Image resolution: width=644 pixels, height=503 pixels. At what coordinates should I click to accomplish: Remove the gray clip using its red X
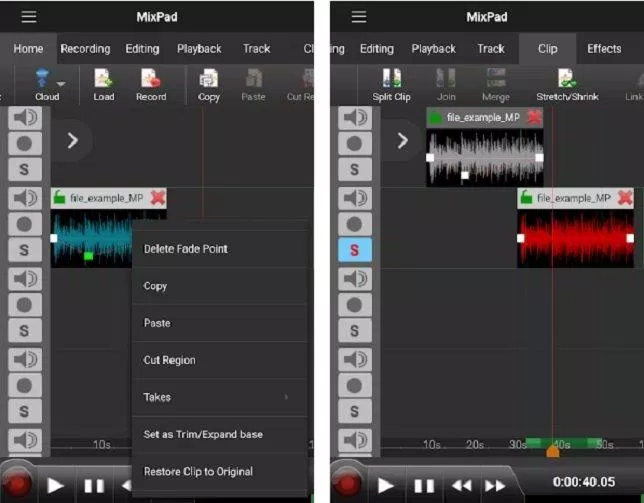[x=534, y=117]
